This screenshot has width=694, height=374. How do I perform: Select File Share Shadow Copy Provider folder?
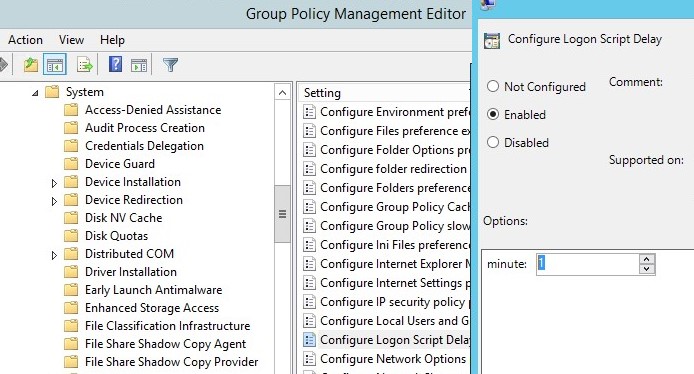(171, 362)
